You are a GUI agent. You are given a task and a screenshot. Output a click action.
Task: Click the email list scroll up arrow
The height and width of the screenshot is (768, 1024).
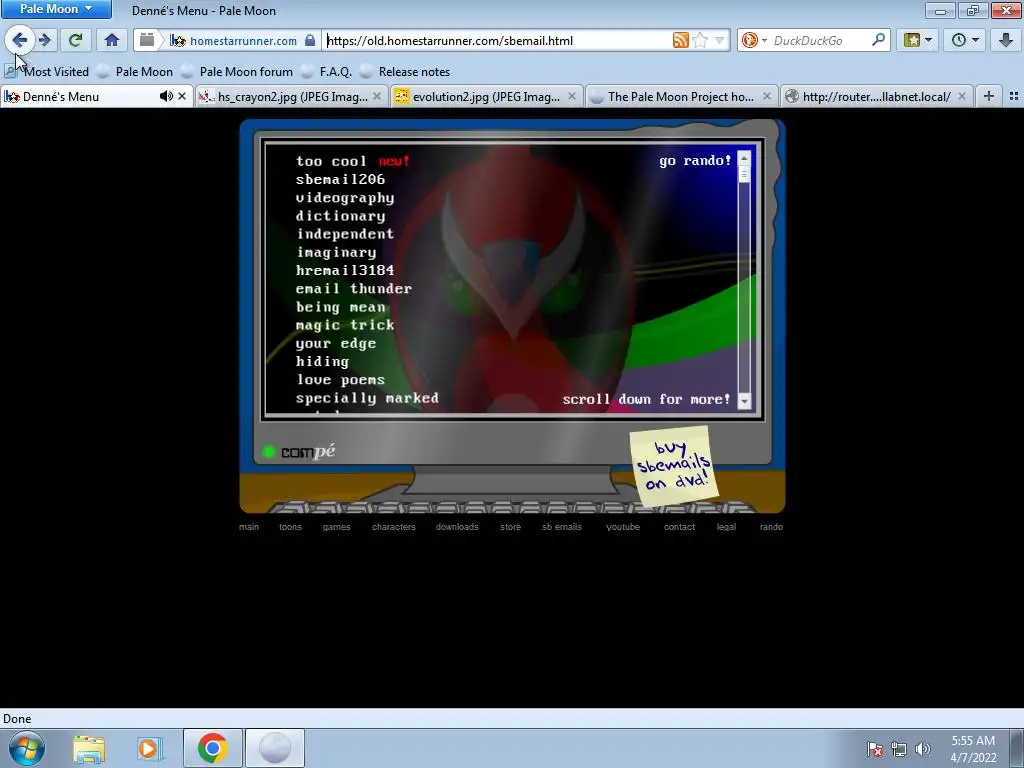744,159
